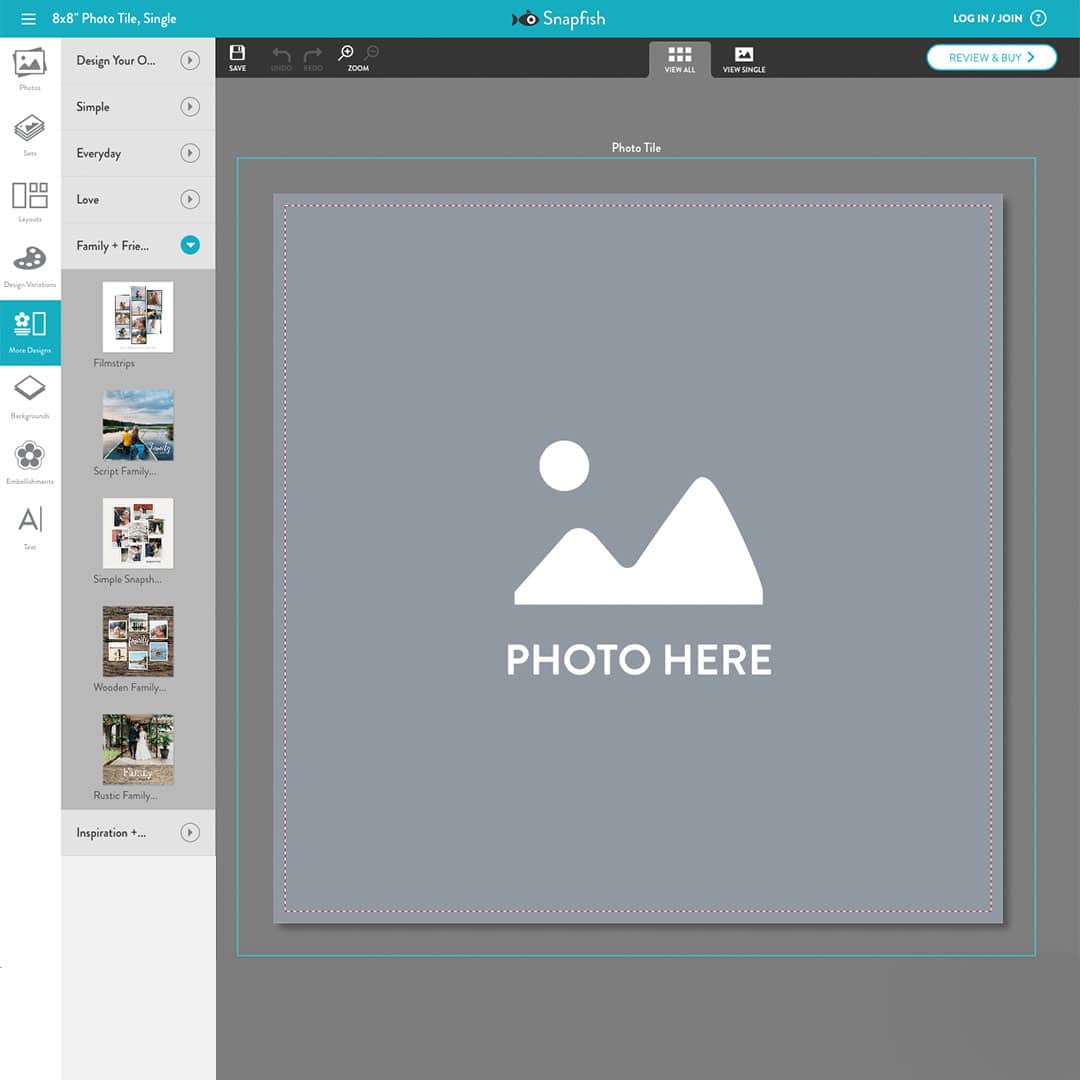Click the Review & Buy button

tap(991, 58)
